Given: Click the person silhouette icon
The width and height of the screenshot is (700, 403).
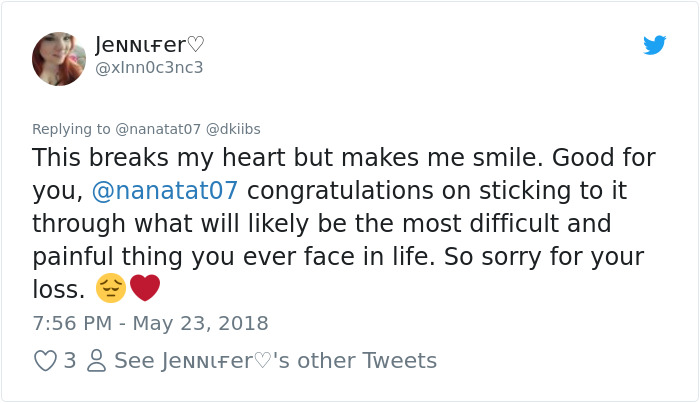Looking at the screenshot, I should pos(96,360).
